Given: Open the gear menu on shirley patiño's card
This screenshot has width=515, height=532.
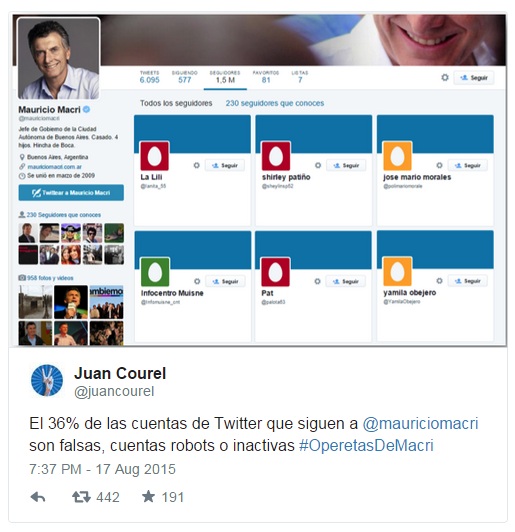Looking at the screenshot, I should pos(318,165).
